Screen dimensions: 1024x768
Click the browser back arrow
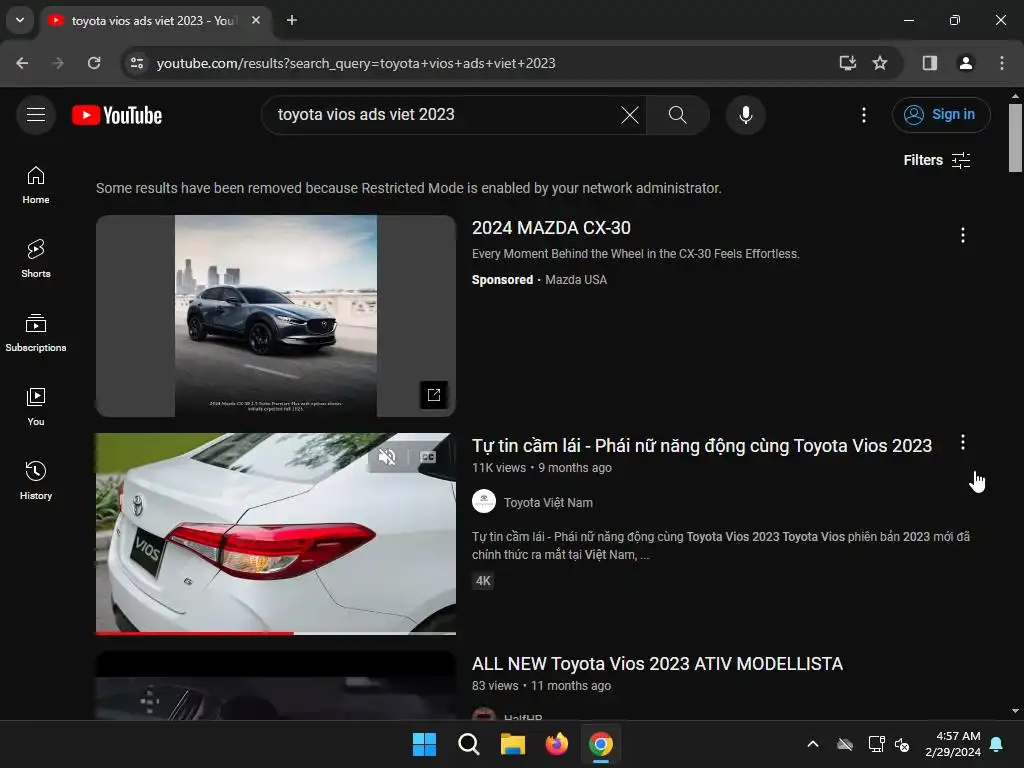tap(22, 63)
